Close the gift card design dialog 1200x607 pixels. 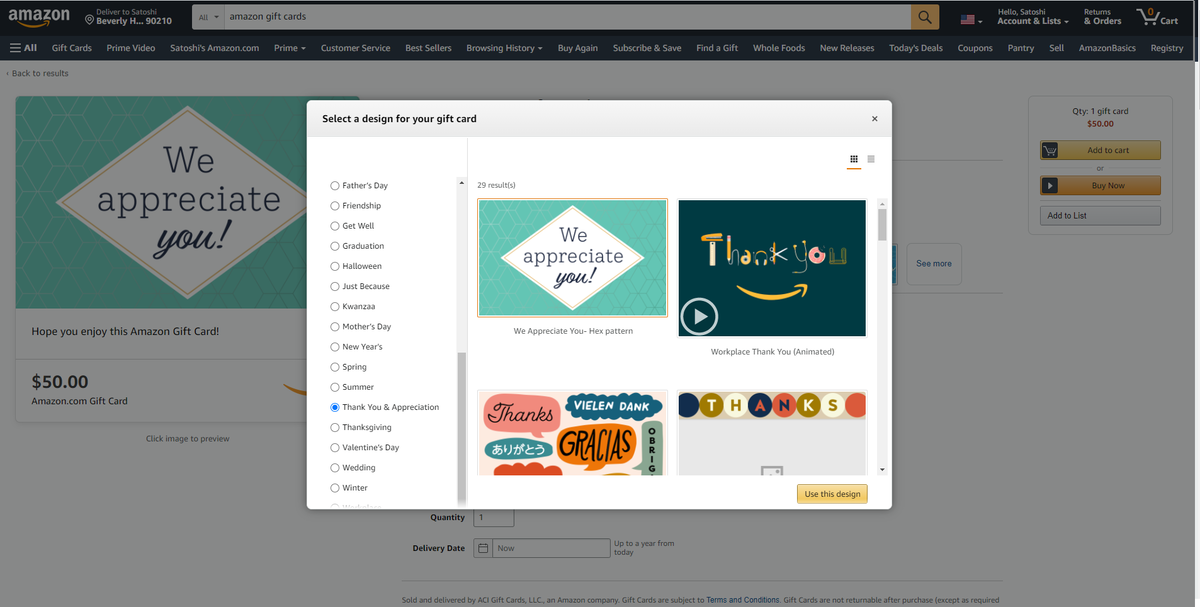click(874, 119)
